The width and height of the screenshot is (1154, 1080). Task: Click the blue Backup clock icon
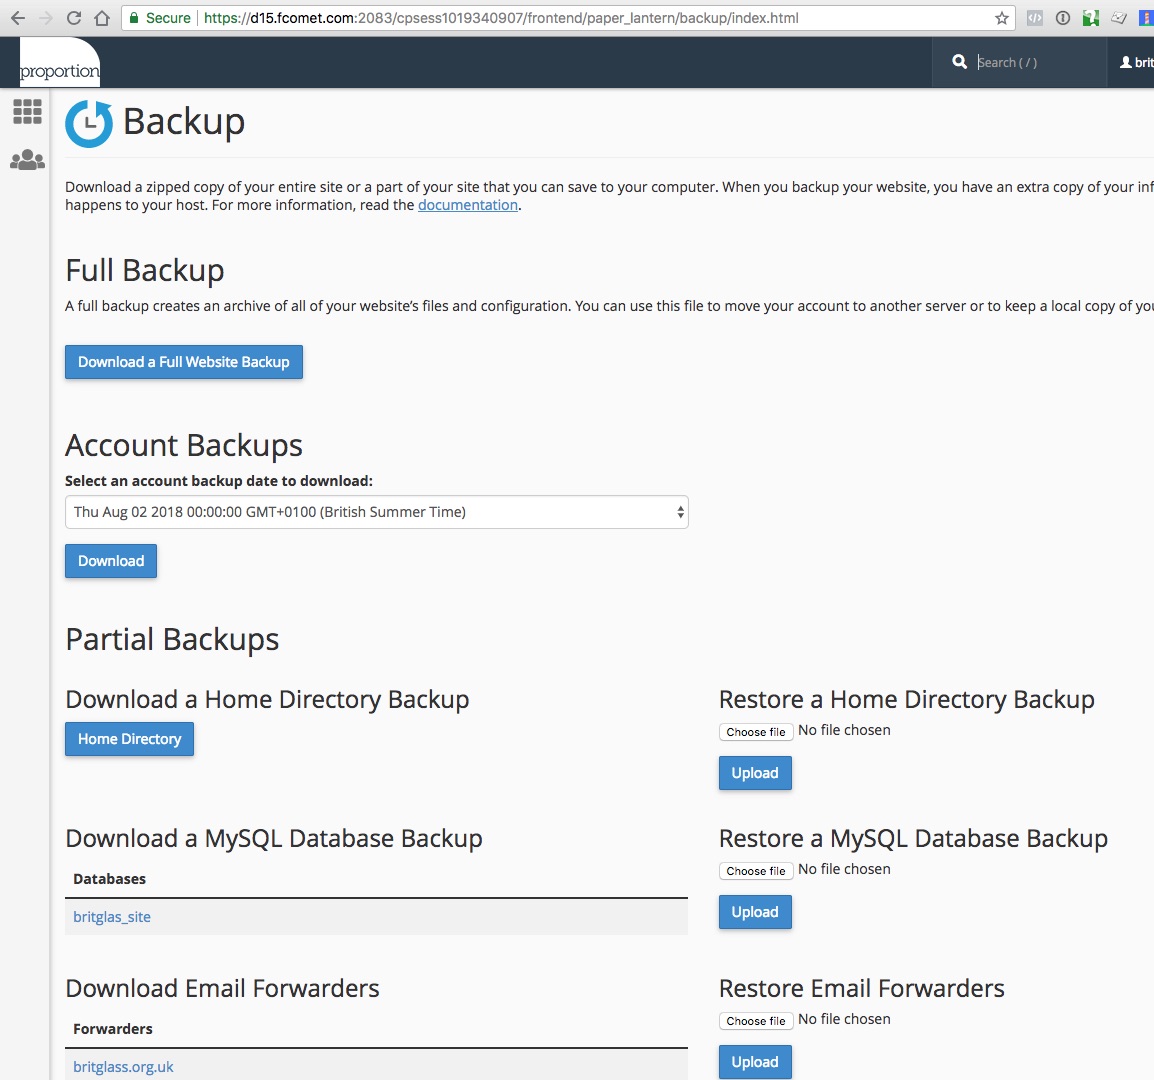click(89, 123)
